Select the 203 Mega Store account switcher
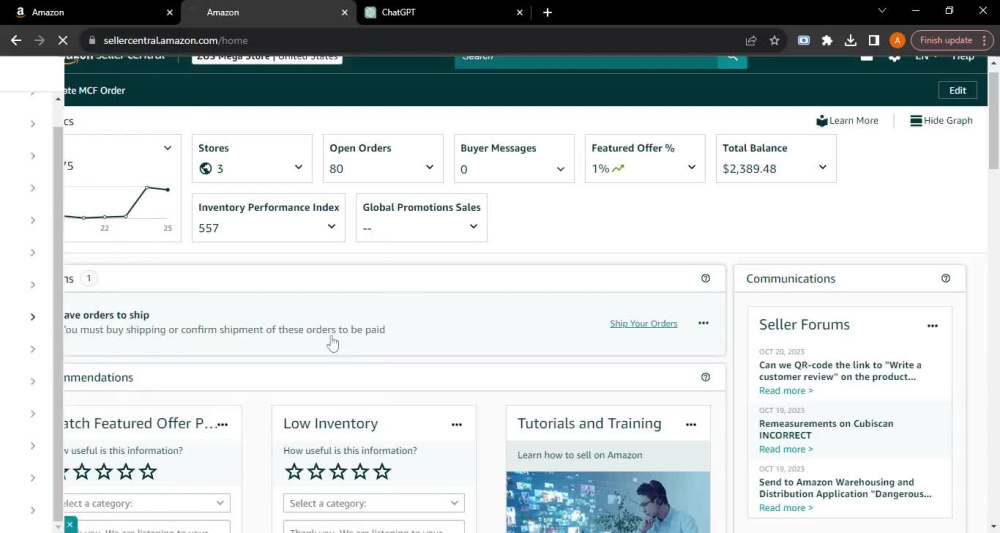1000x533 pixels. [267, 59]
